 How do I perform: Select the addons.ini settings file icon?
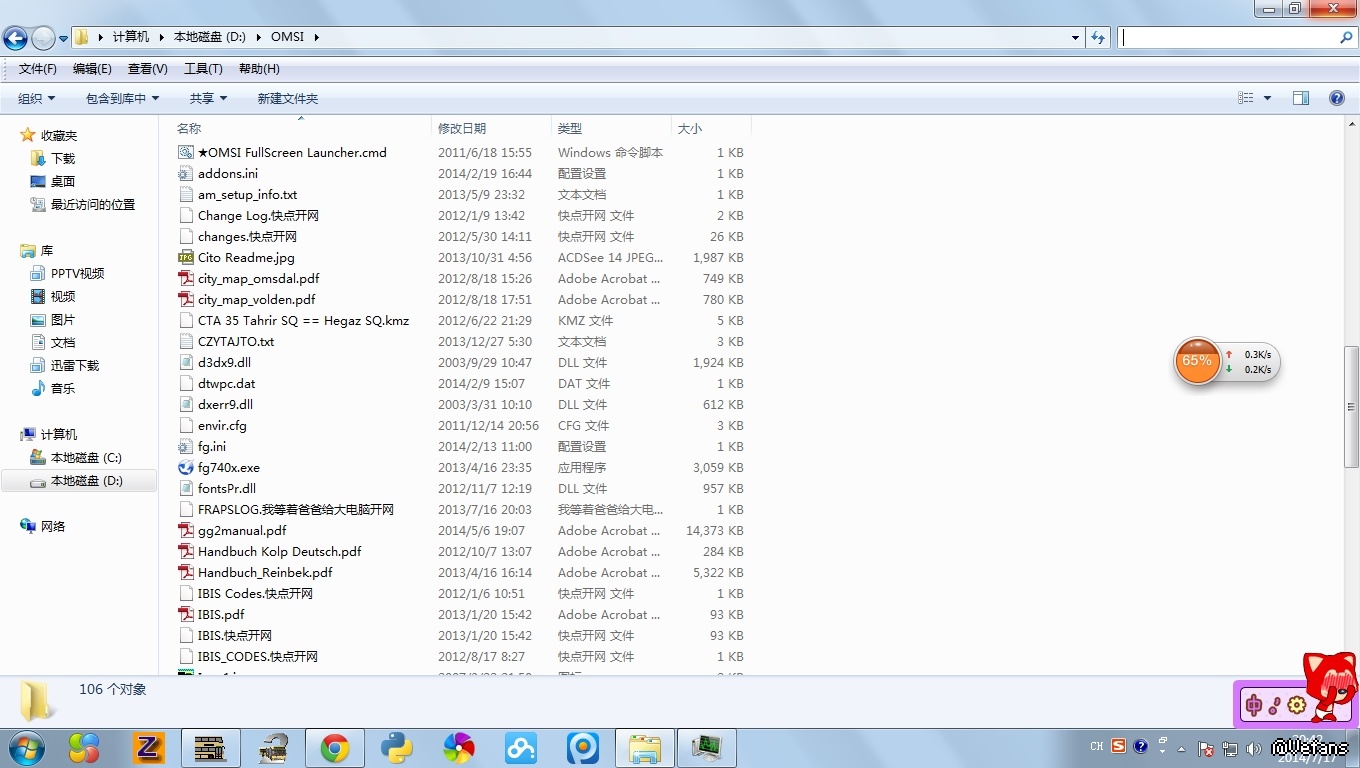tap(185, 173)
